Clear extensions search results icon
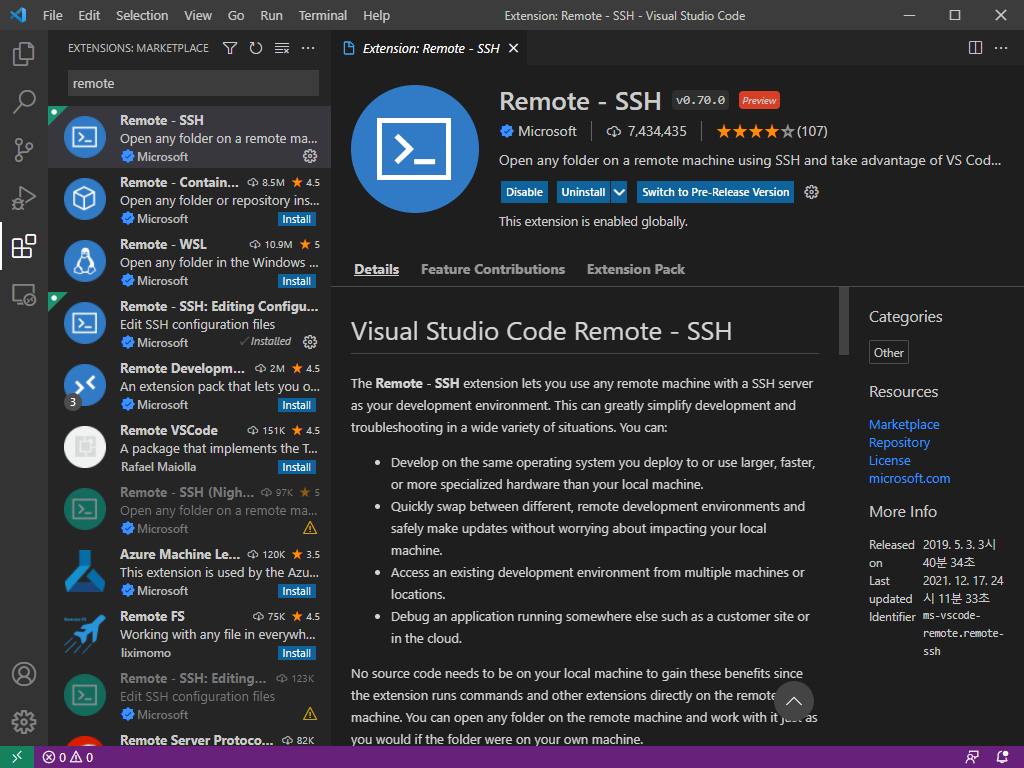The height and width of the screenshot is (768, 1024). [282, 48]
